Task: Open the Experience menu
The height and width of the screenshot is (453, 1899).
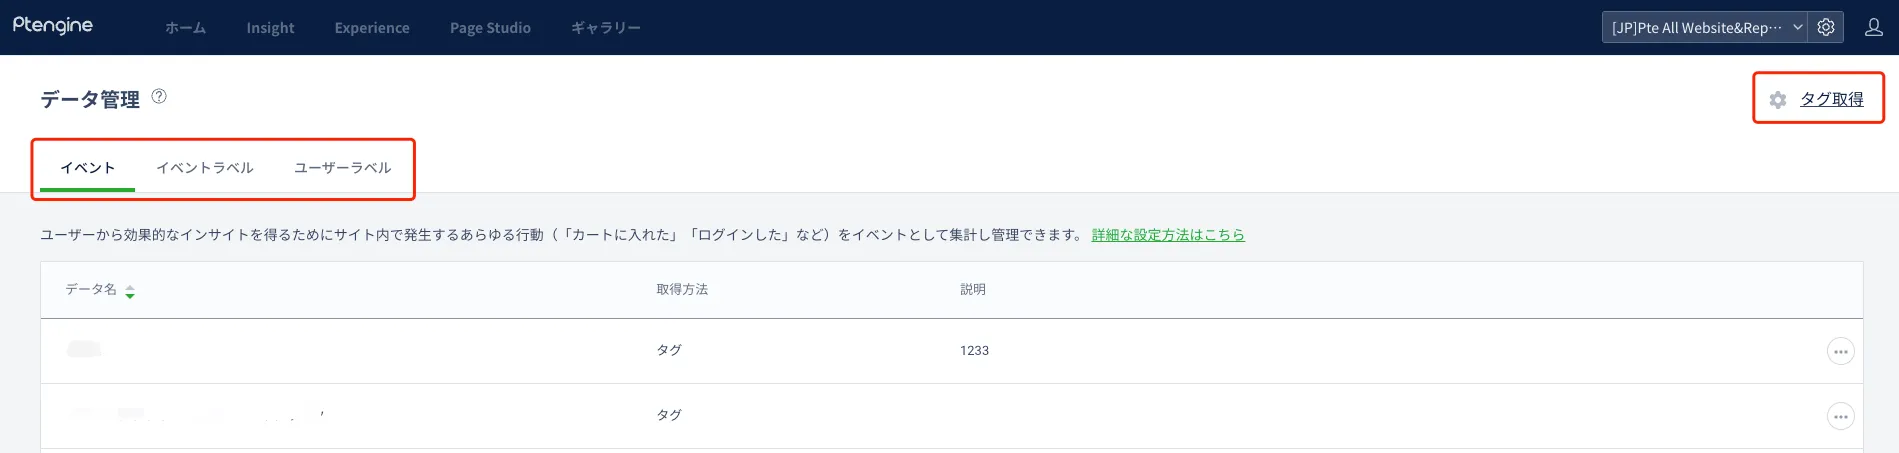Action: 372,28
